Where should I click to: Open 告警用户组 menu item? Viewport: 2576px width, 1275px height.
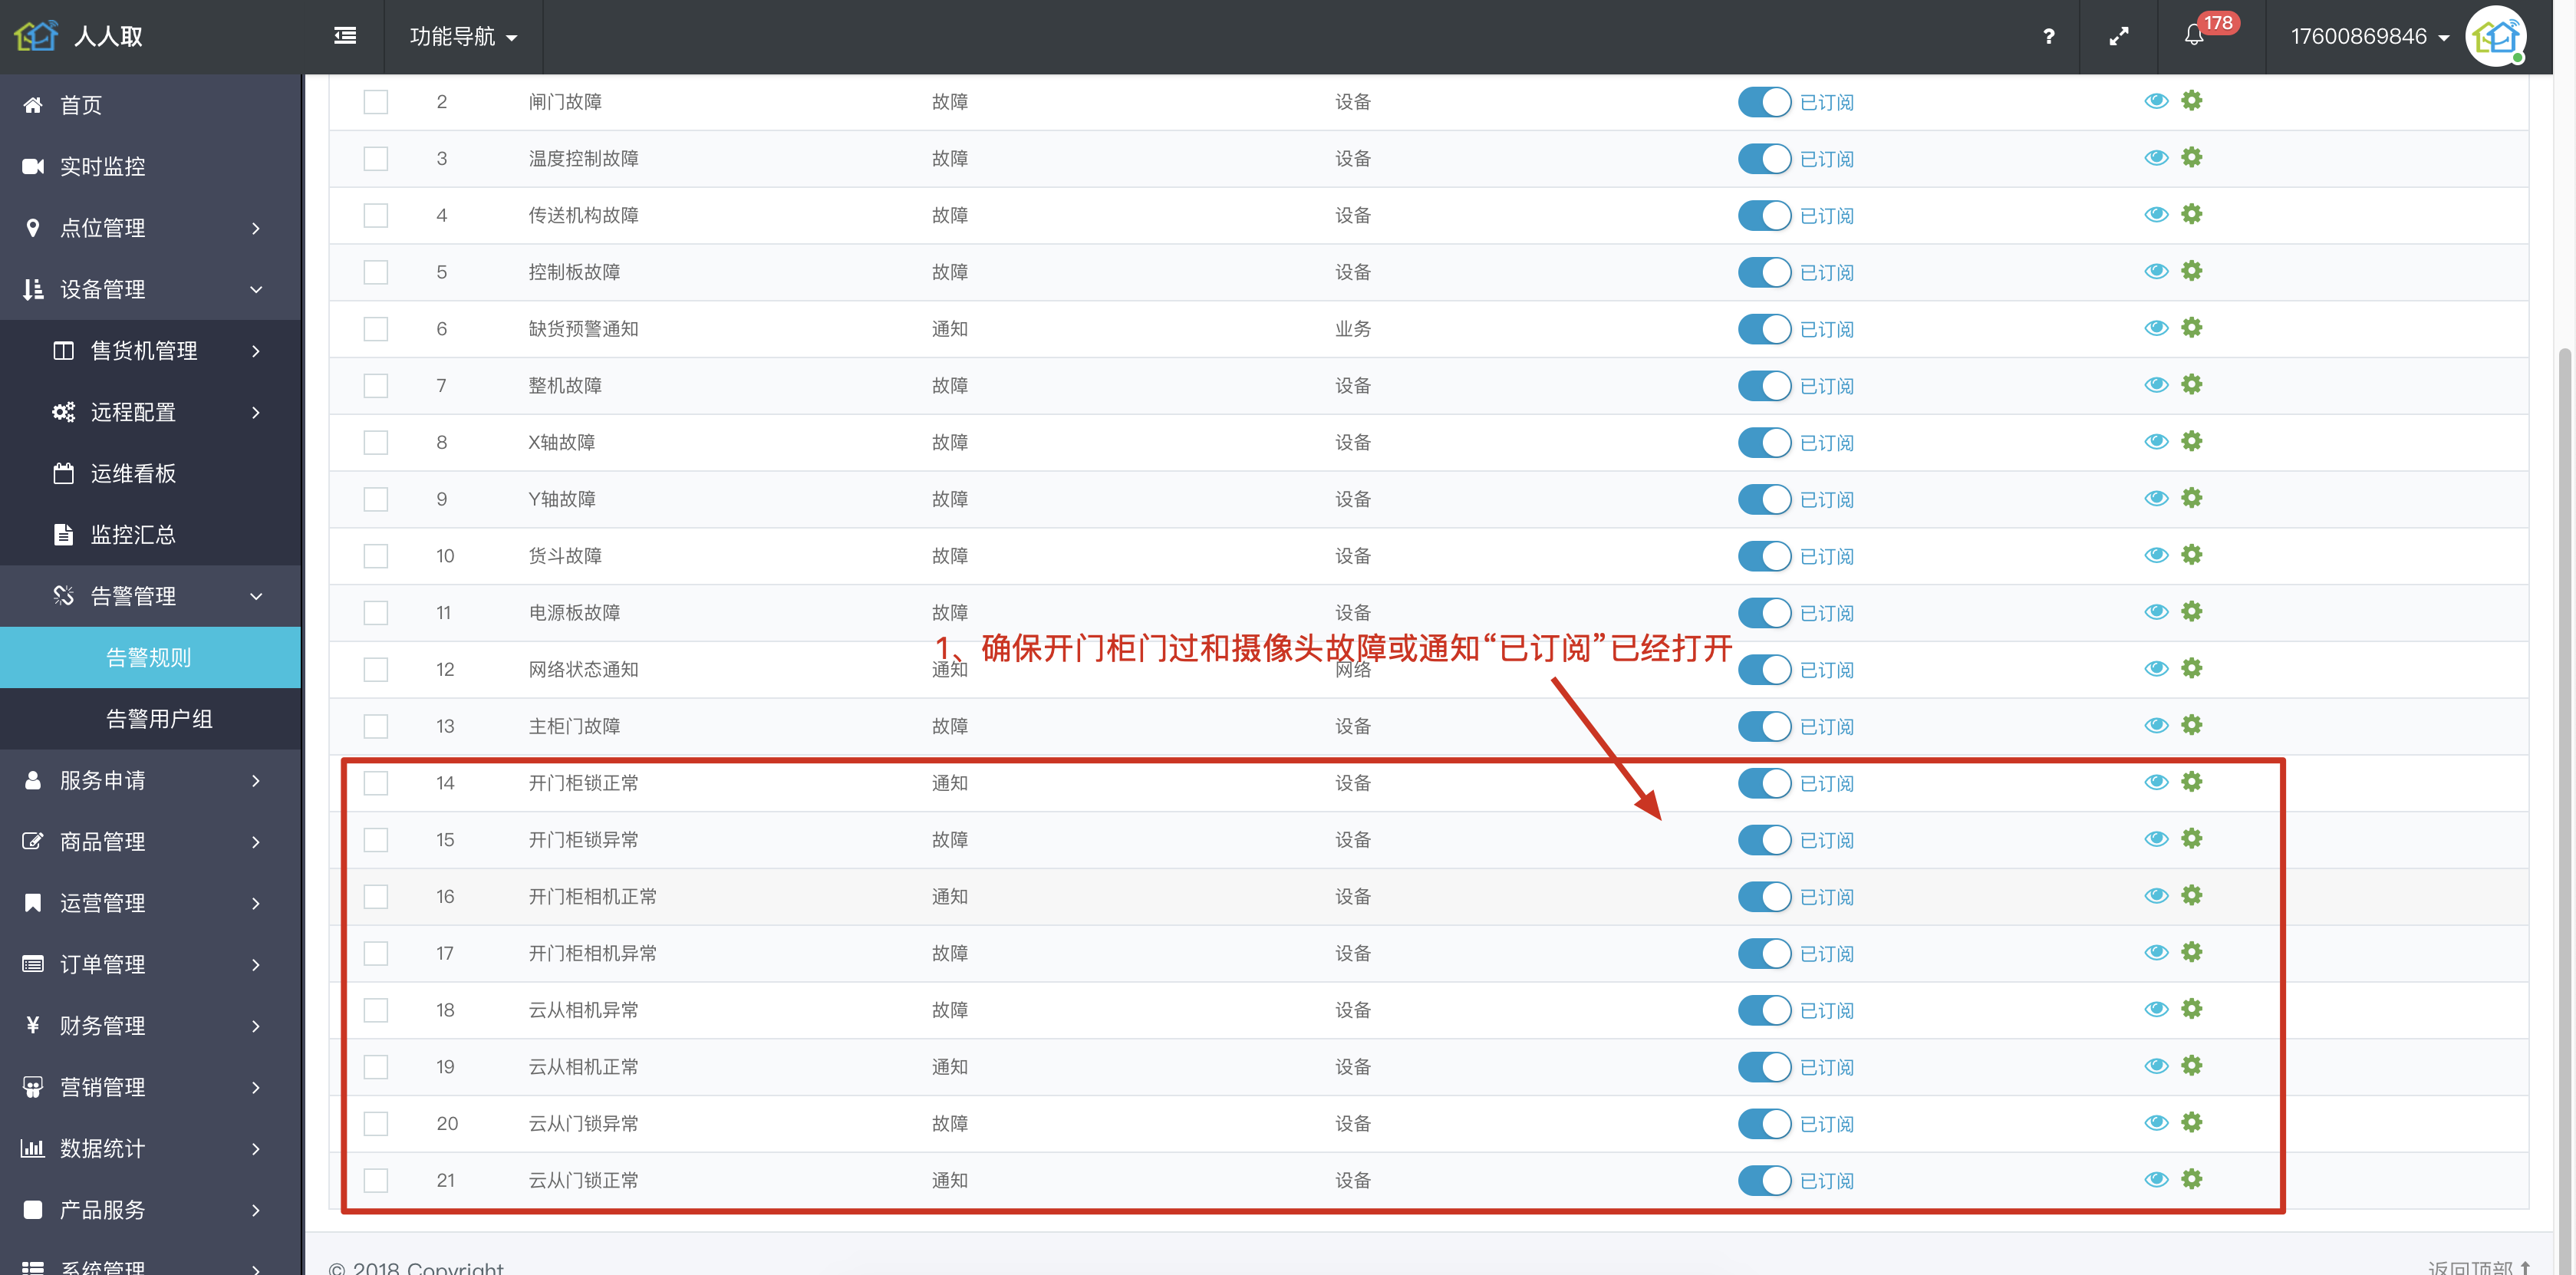[150, 719]
